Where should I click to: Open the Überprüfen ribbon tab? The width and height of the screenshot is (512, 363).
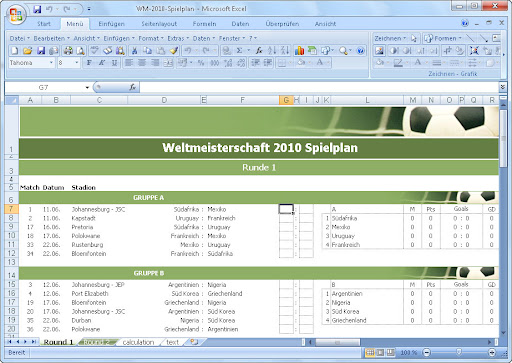(282, 24)
